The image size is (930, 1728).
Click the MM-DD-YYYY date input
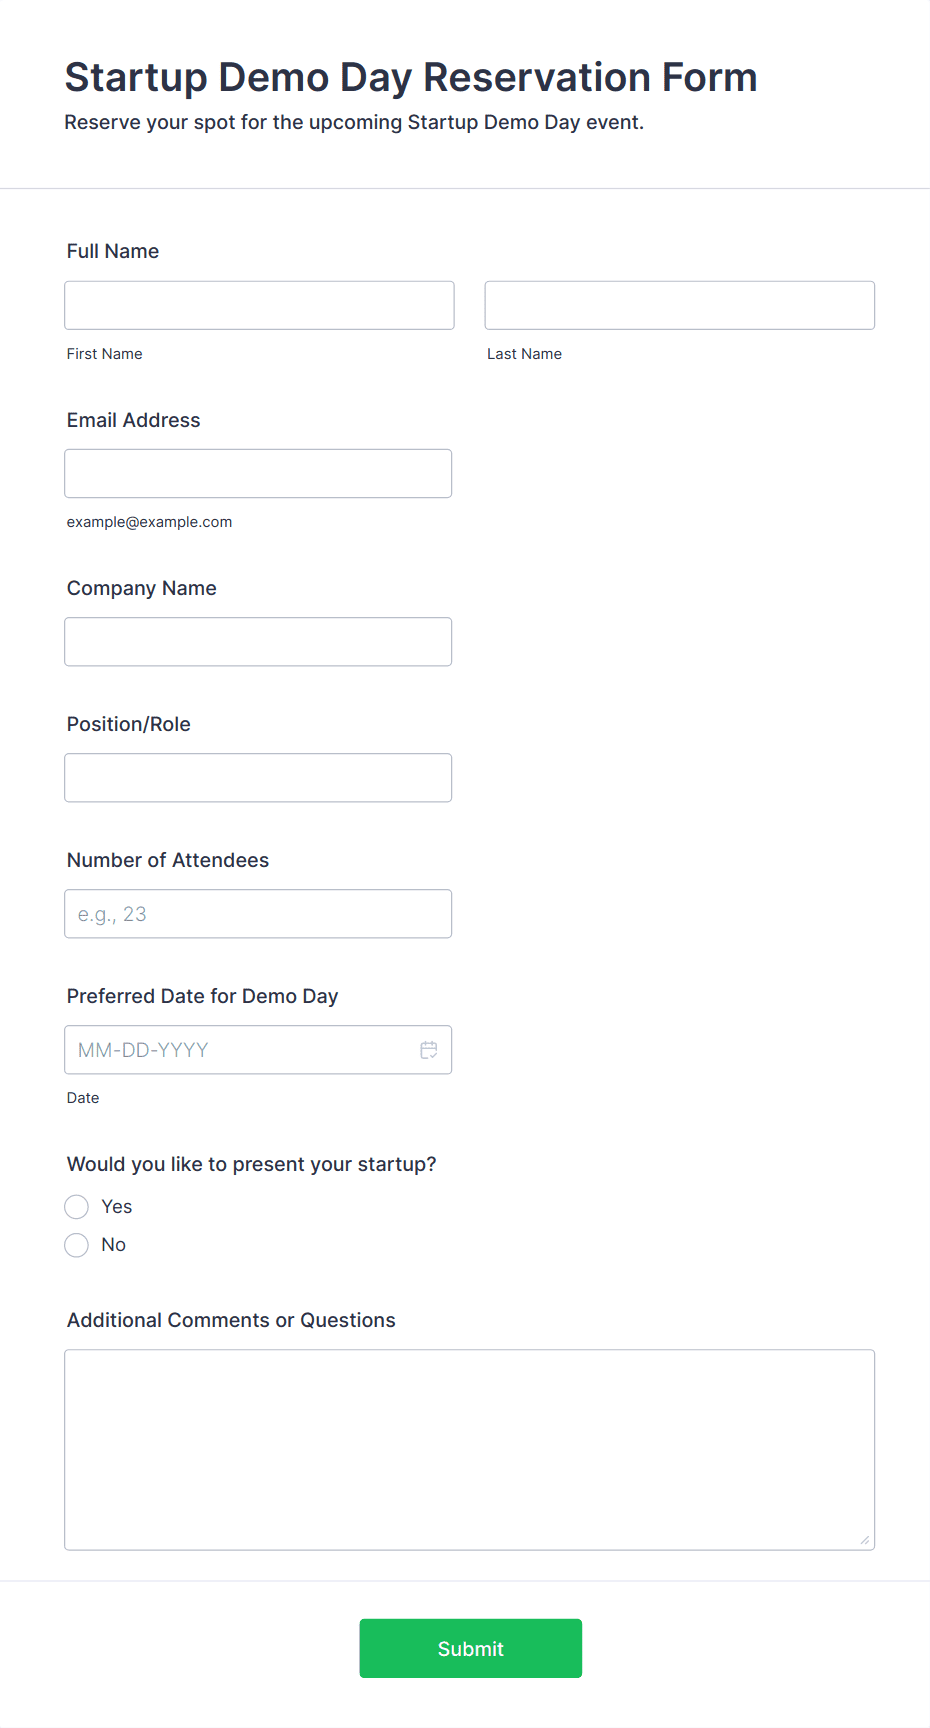point(240,1050)
